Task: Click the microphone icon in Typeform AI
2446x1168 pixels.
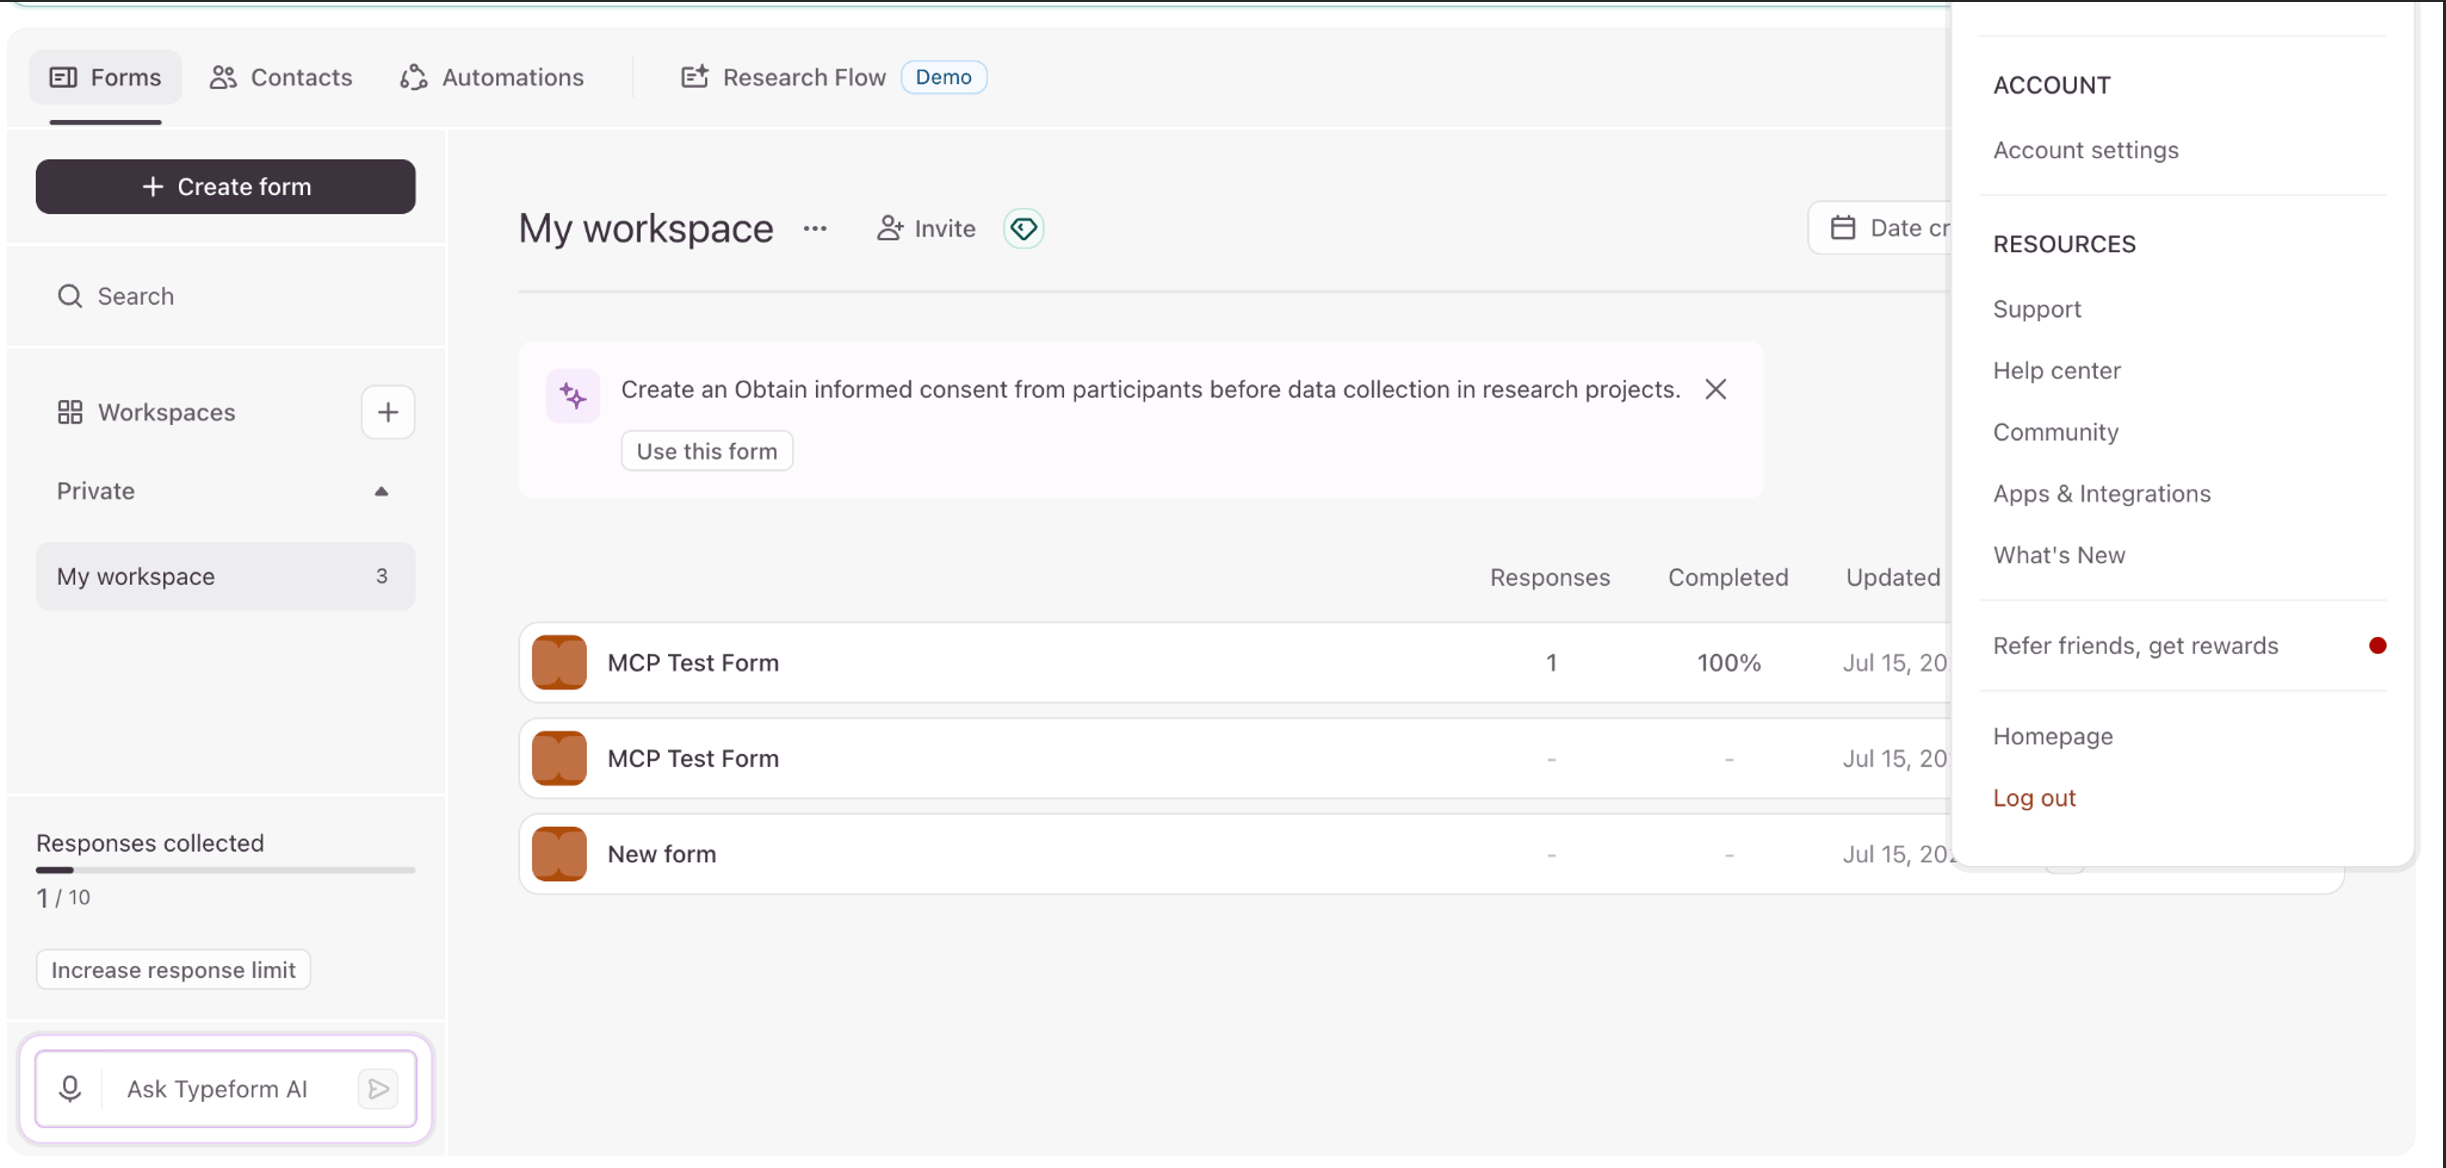Action: (70, 1088)
